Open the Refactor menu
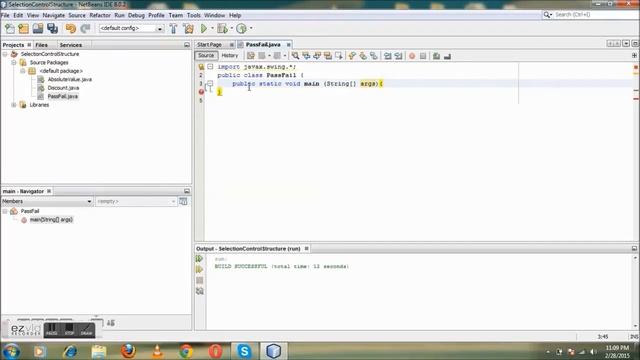This screenshot has width=640, height=360. click(100, 15)
